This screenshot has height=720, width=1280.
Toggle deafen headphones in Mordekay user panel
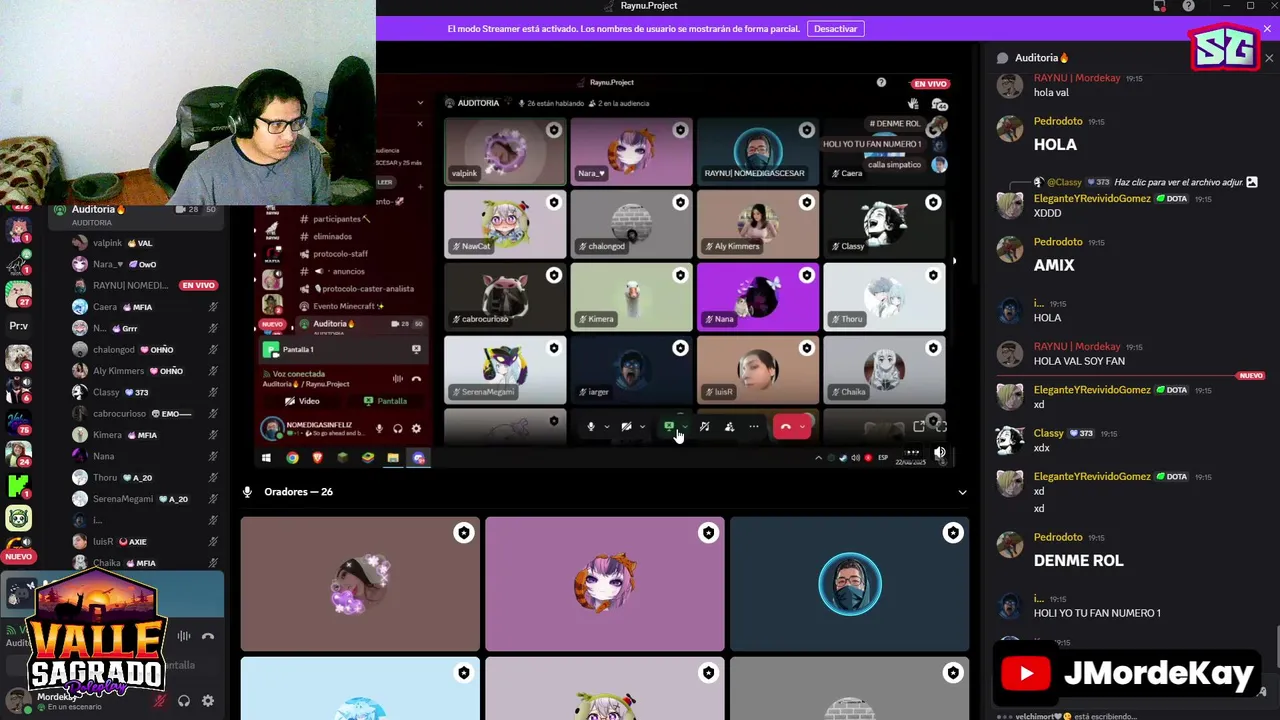pos(184,701)
